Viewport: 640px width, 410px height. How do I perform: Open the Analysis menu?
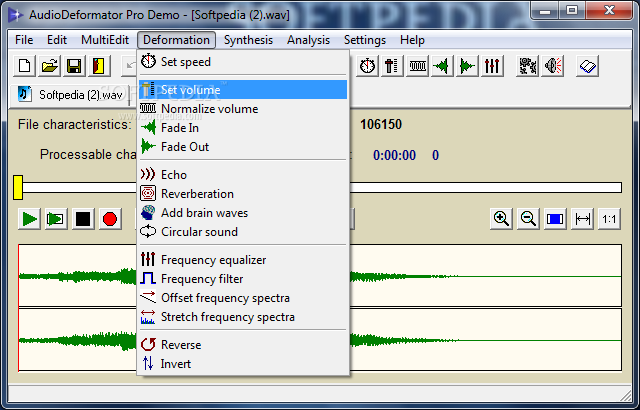[x=308, y=40]
